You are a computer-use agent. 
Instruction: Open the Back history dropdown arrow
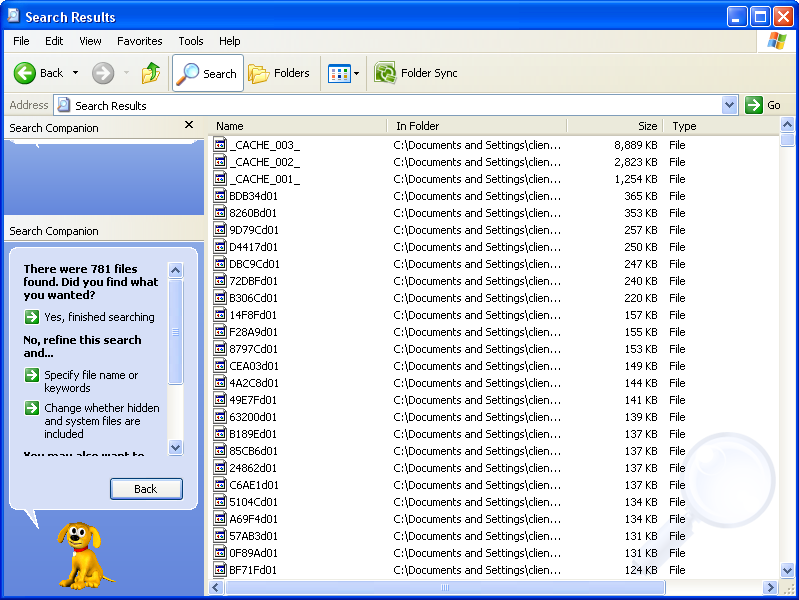pos(75,73)
